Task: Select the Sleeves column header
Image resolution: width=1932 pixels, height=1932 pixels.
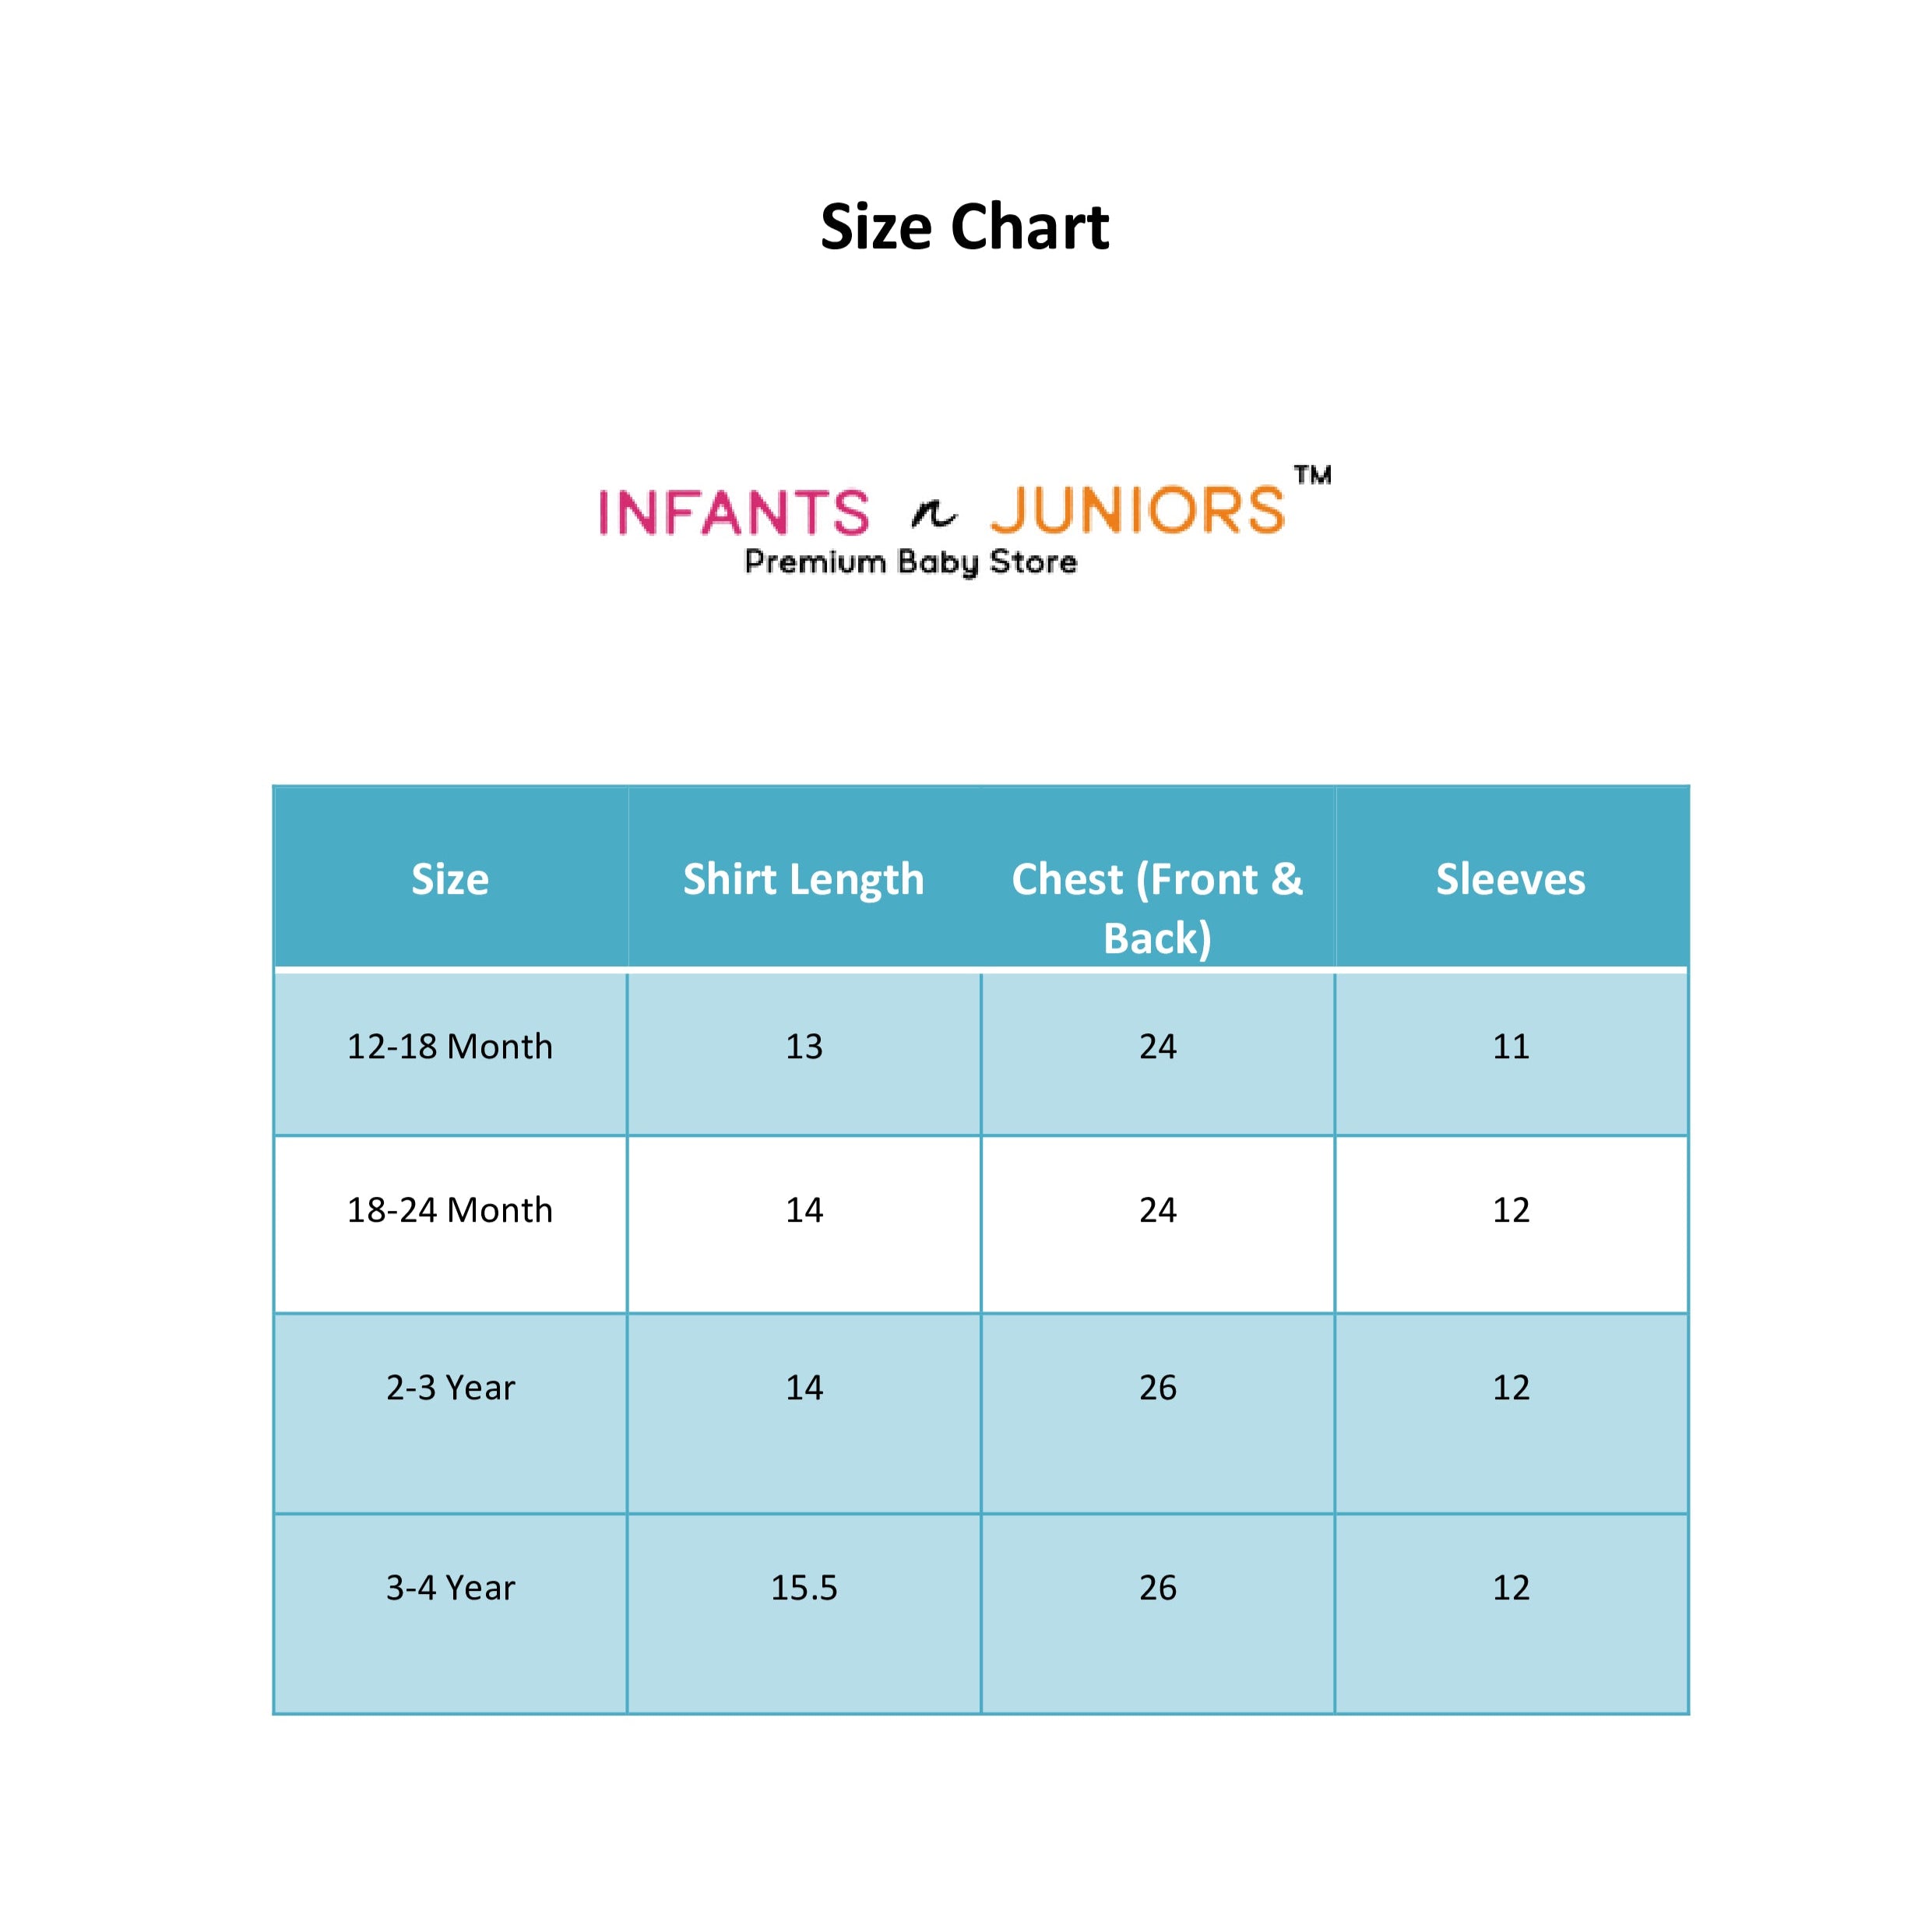Action: [x=1510, y=879]
